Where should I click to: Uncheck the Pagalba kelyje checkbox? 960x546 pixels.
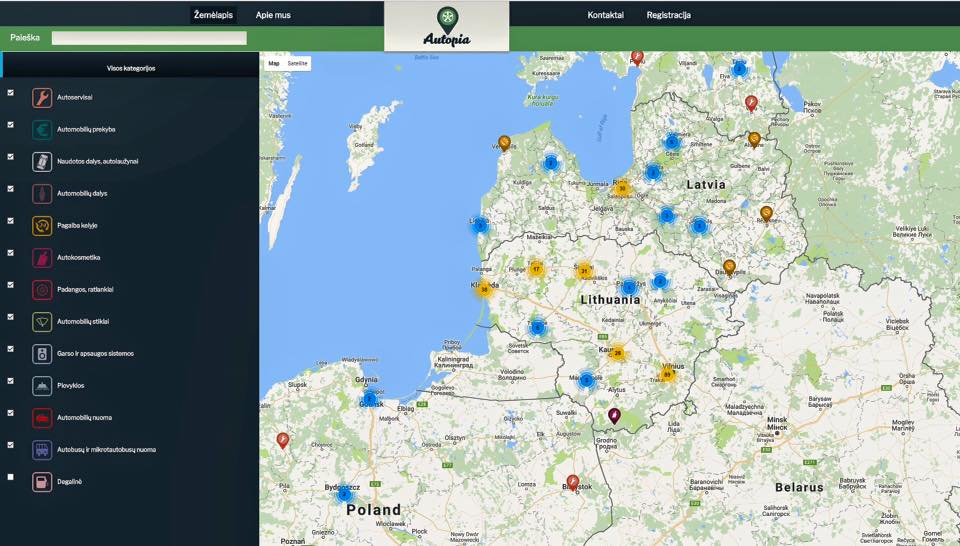point(10,220)
